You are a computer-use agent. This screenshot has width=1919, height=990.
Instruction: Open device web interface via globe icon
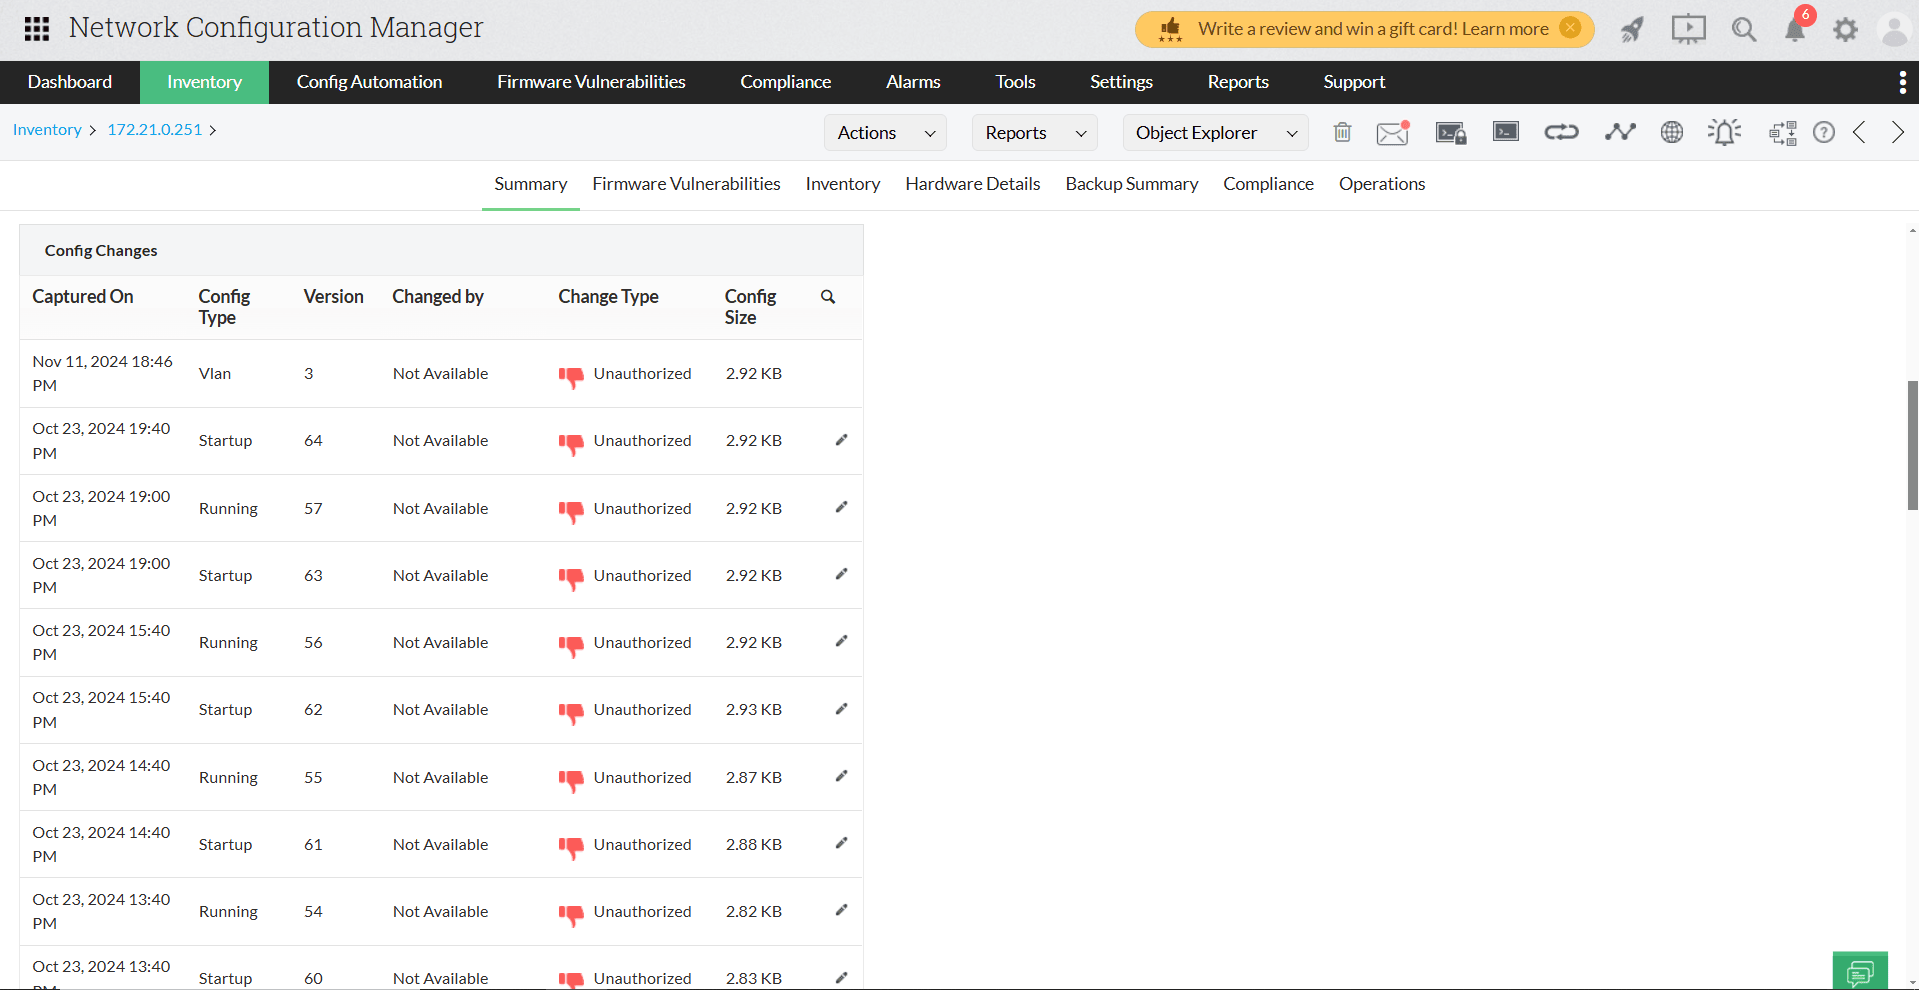(x=1671, y=131)
